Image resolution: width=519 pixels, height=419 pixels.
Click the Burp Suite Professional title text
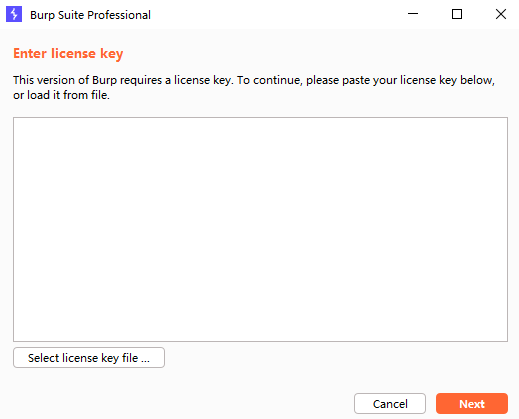[x=90, y=15]
